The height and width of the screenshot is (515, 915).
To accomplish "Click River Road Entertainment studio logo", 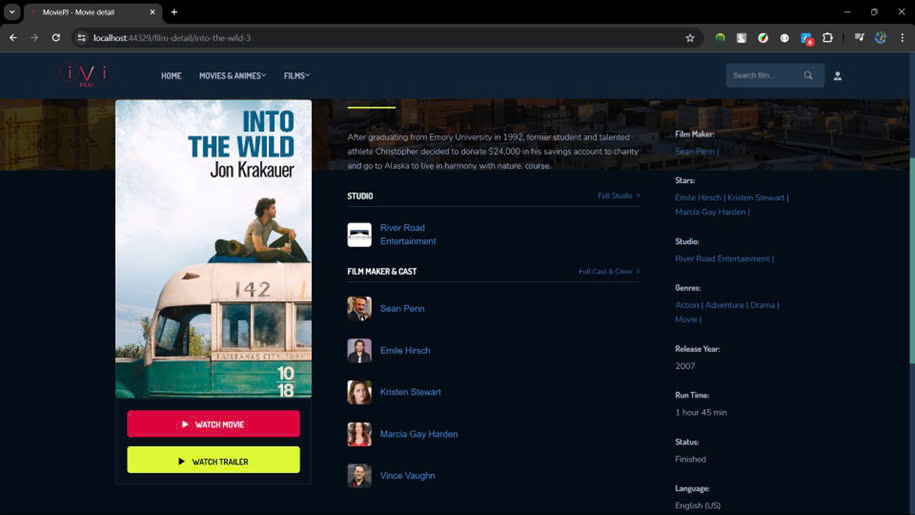I will tap(359, 234).
